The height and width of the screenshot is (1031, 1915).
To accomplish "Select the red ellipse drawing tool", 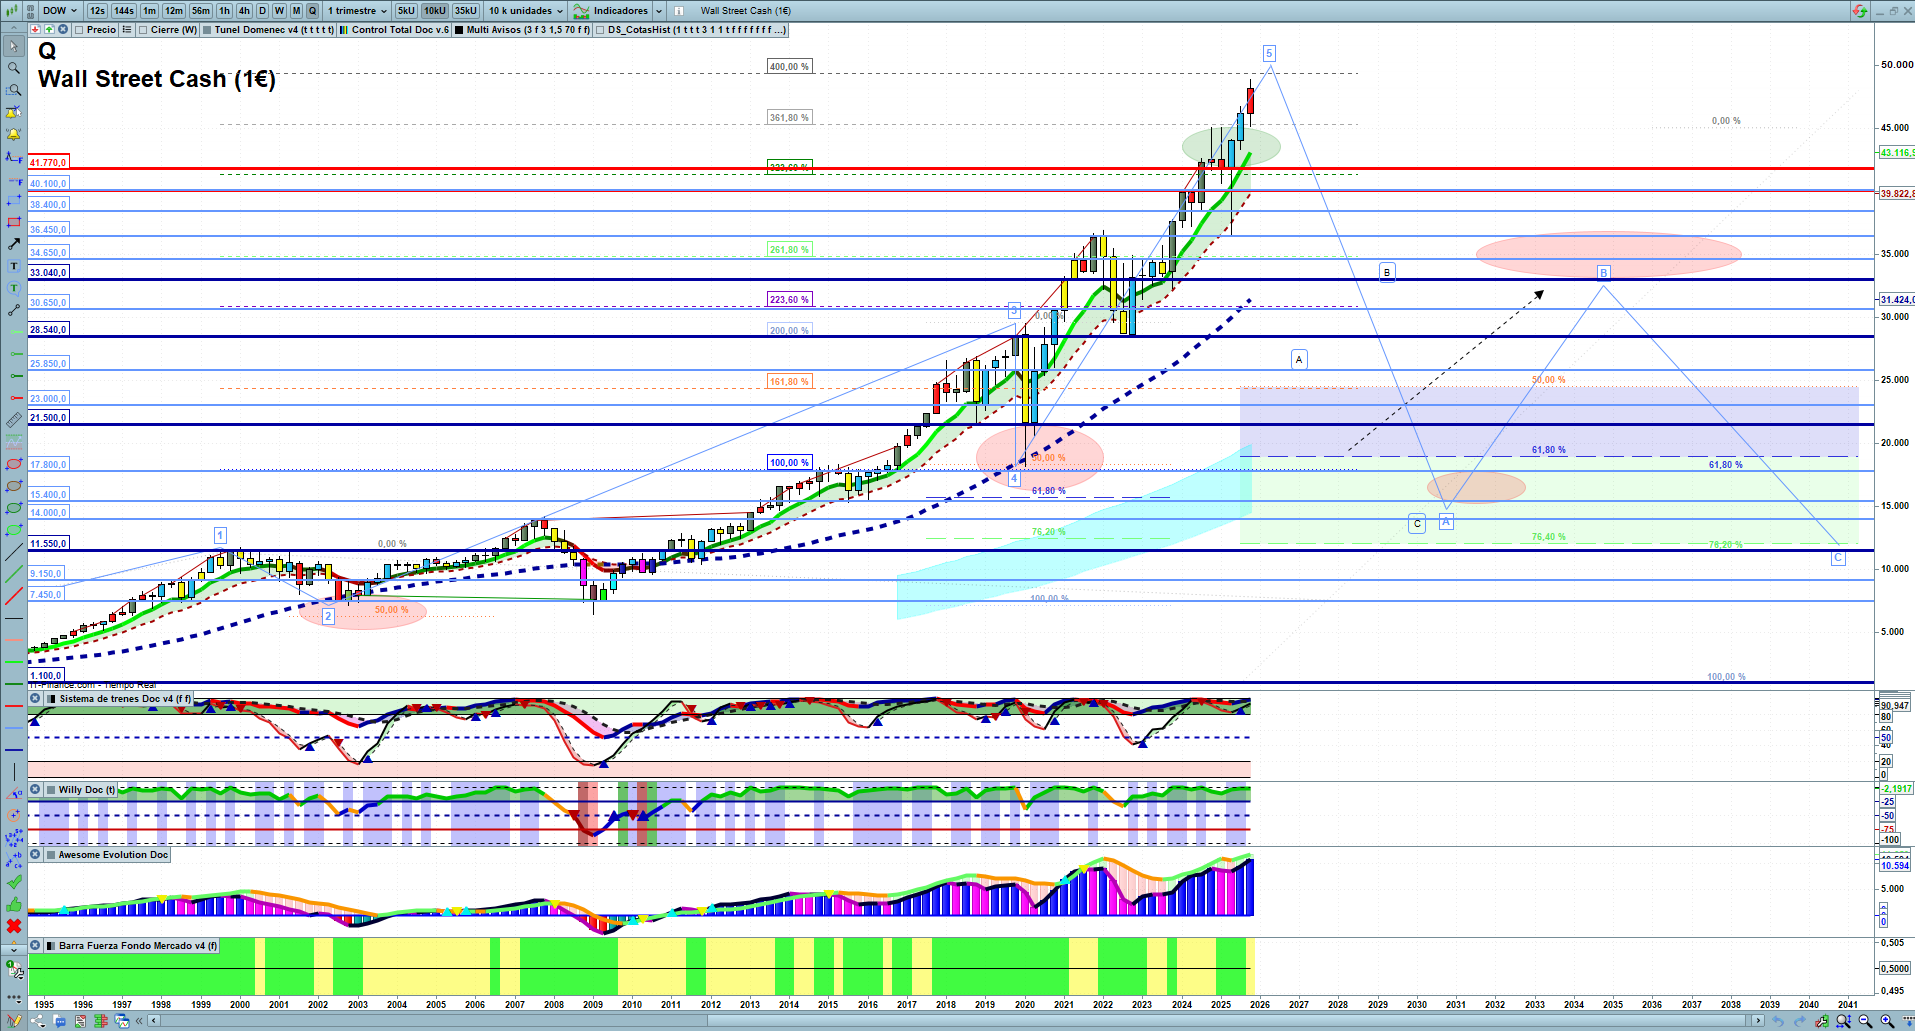I will (x=14, y=464).
